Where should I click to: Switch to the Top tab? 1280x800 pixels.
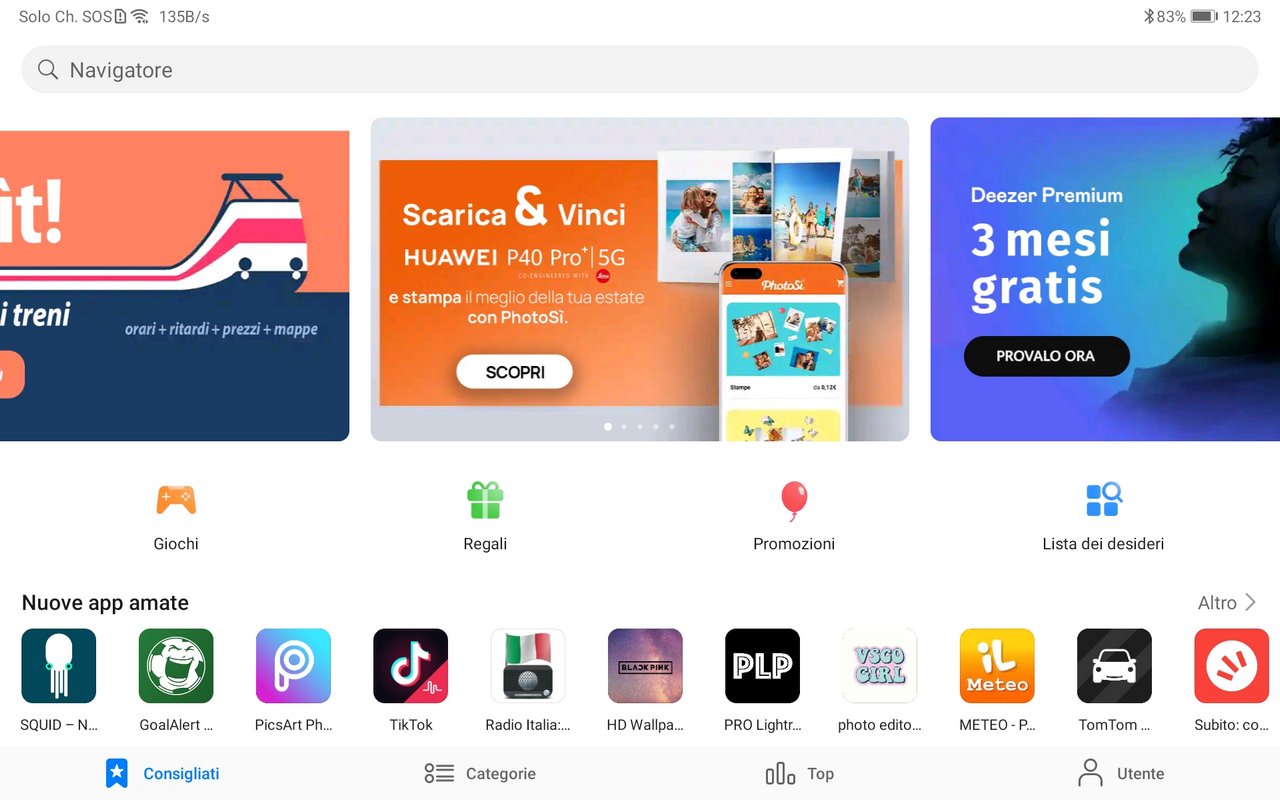[x=799, y=773]
